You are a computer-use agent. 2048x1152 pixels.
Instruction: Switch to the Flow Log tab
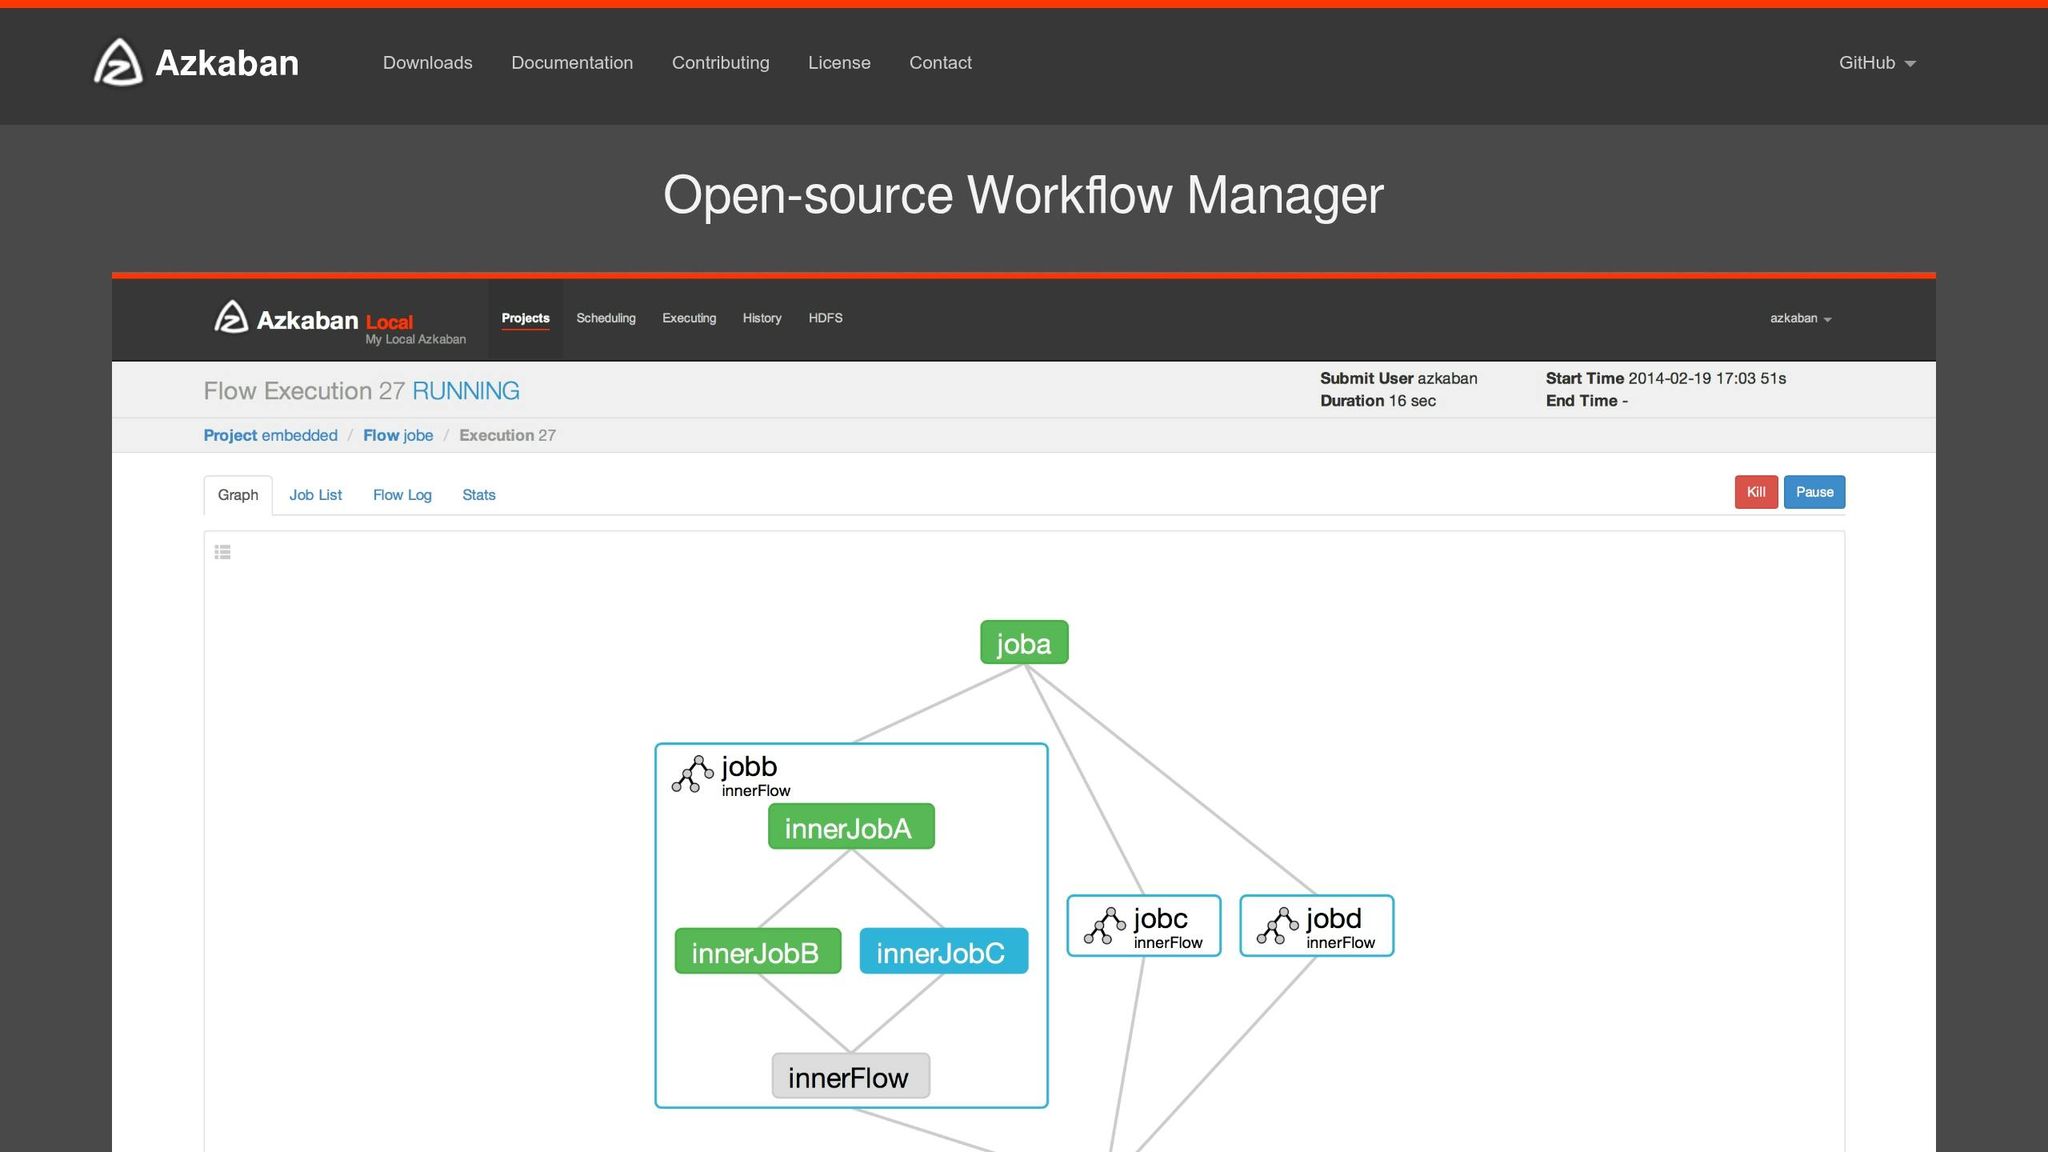tap(402, 495)
